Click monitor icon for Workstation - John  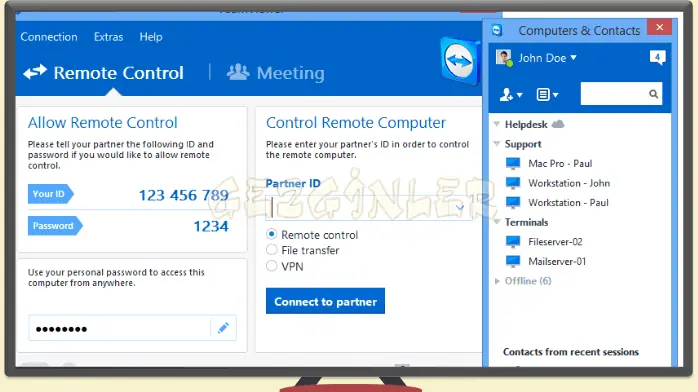point(513,183)
